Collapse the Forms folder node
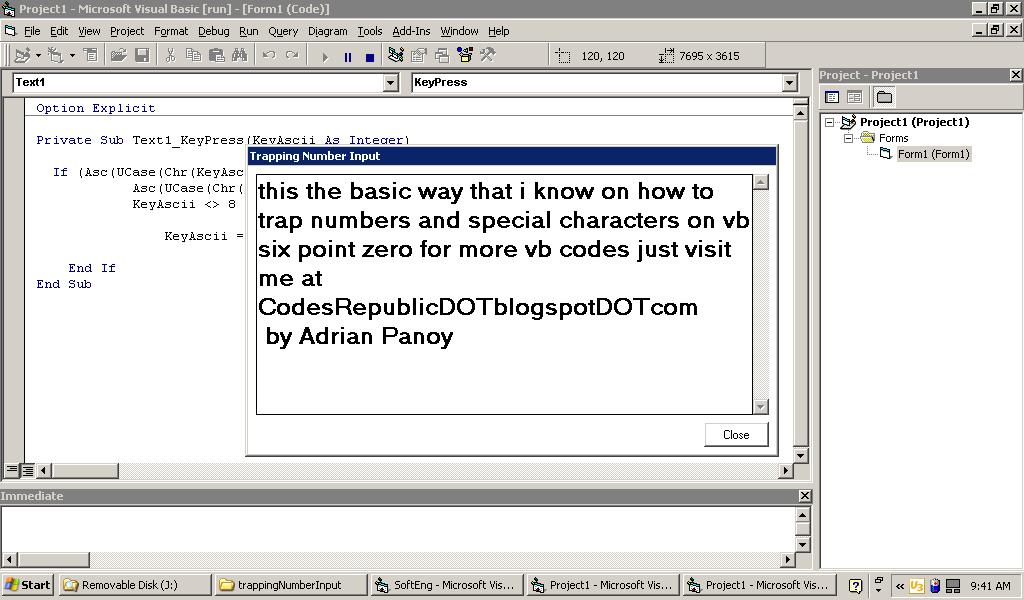This screenshot has height=600, width=1024. (x=848, y=138)
